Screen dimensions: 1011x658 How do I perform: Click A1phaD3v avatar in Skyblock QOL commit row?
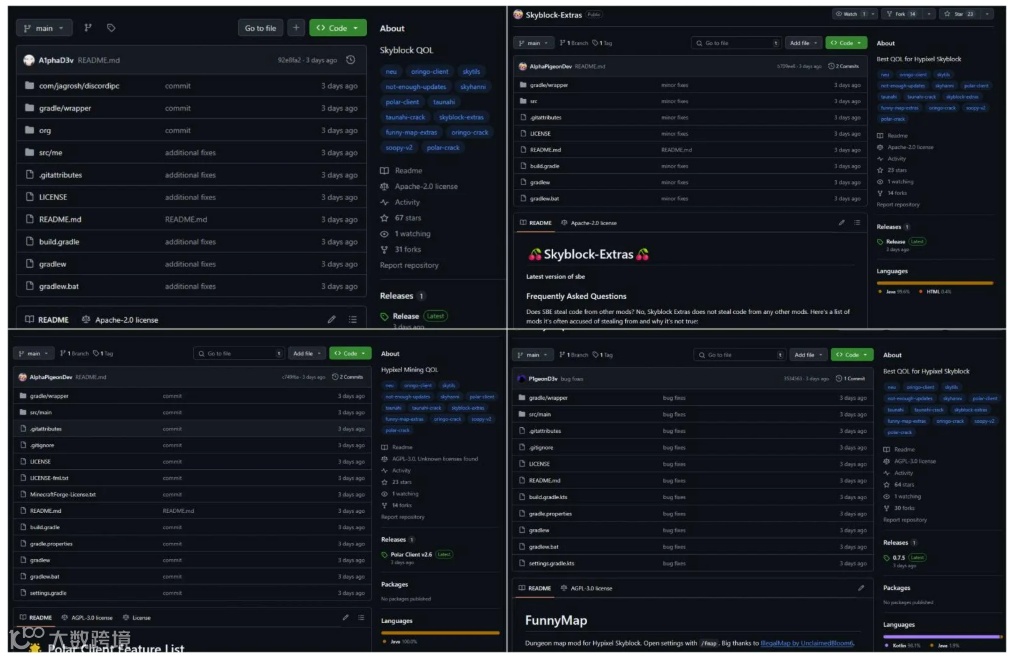(28, 60)
